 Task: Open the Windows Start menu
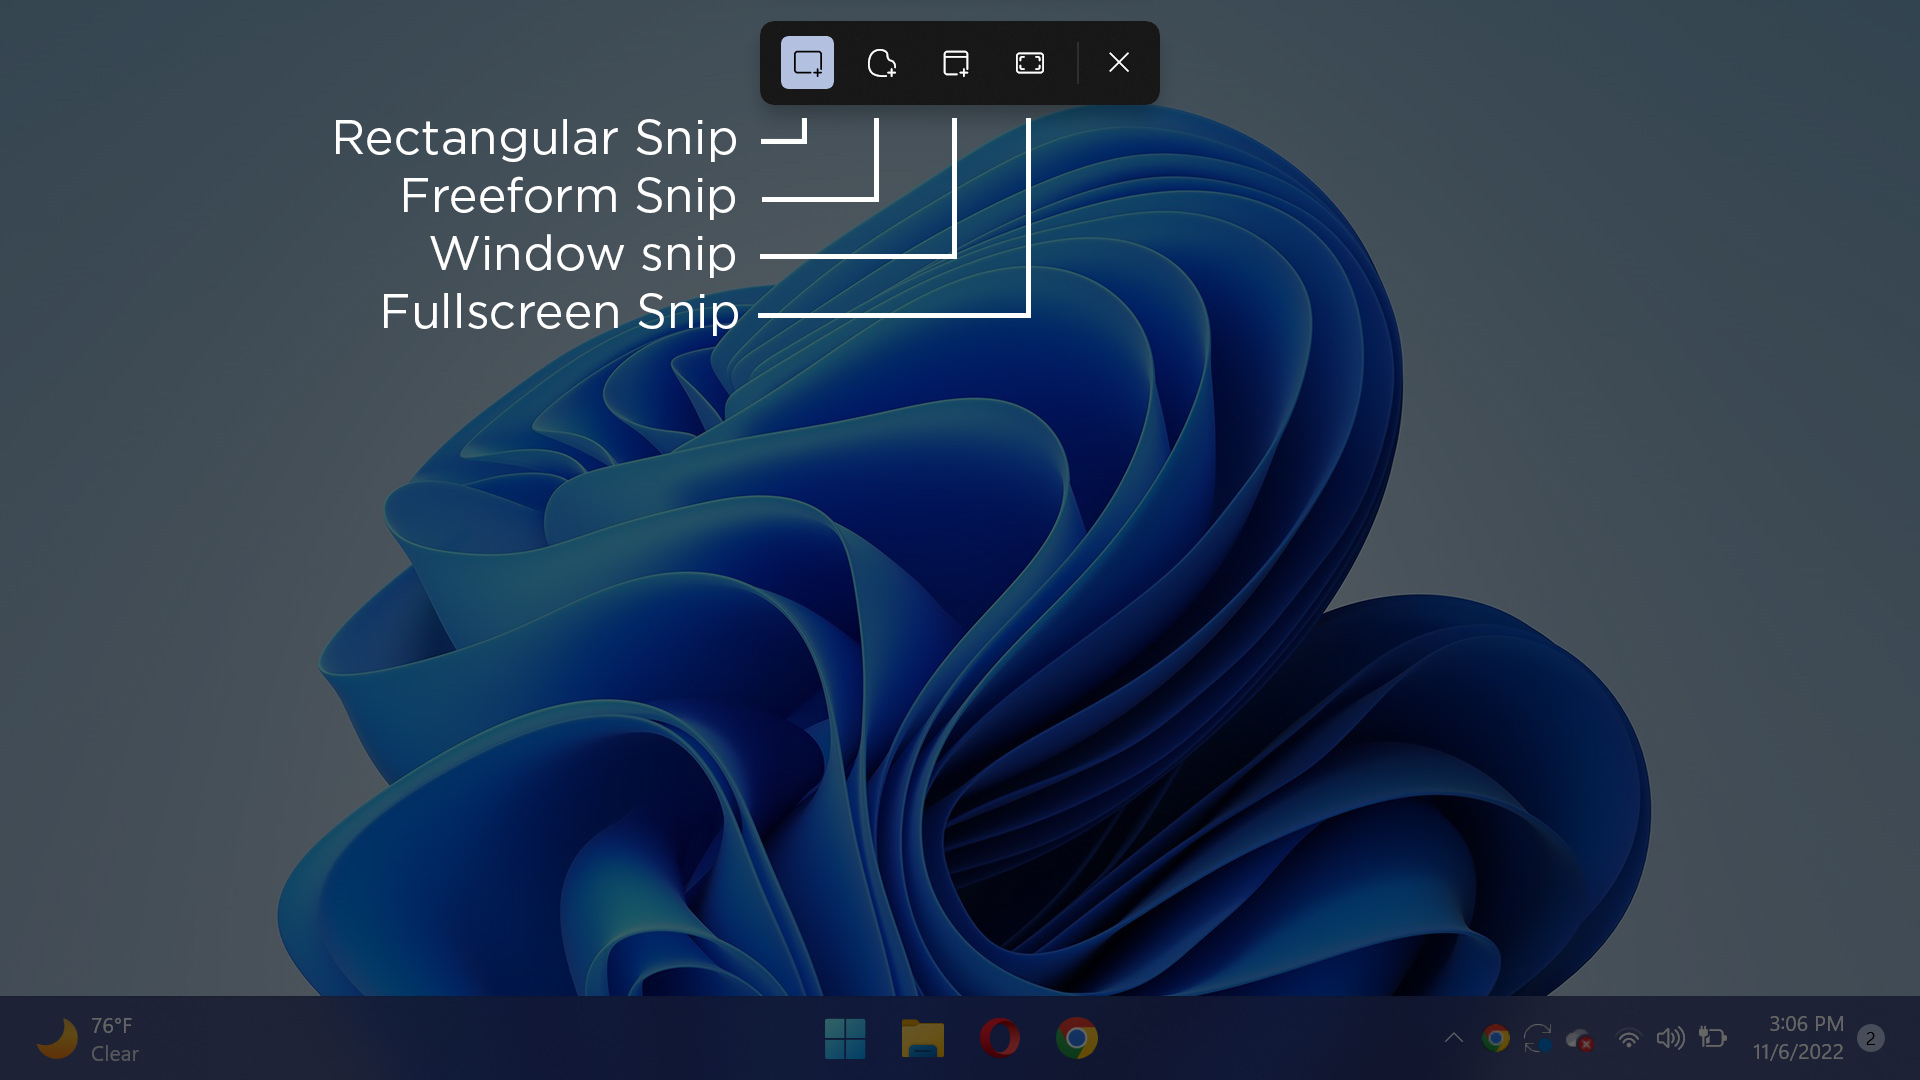coord(845,1038)
